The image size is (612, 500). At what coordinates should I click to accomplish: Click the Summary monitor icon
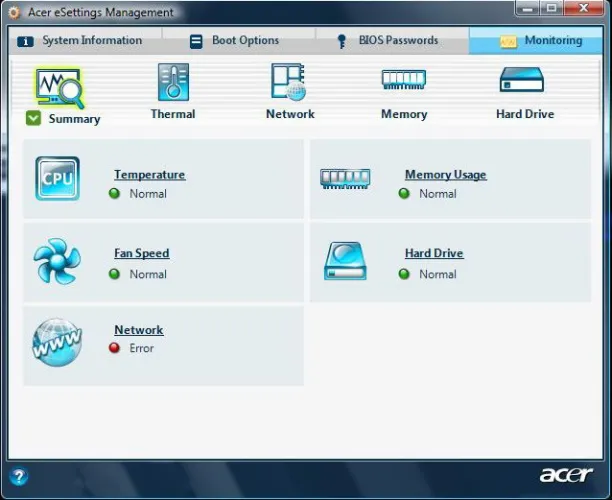point(59,88)
